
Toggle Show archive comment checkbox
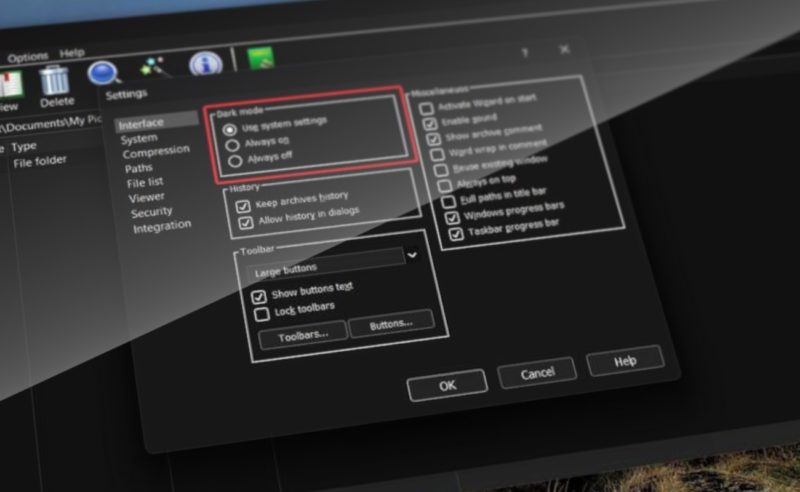pos(433,139)
